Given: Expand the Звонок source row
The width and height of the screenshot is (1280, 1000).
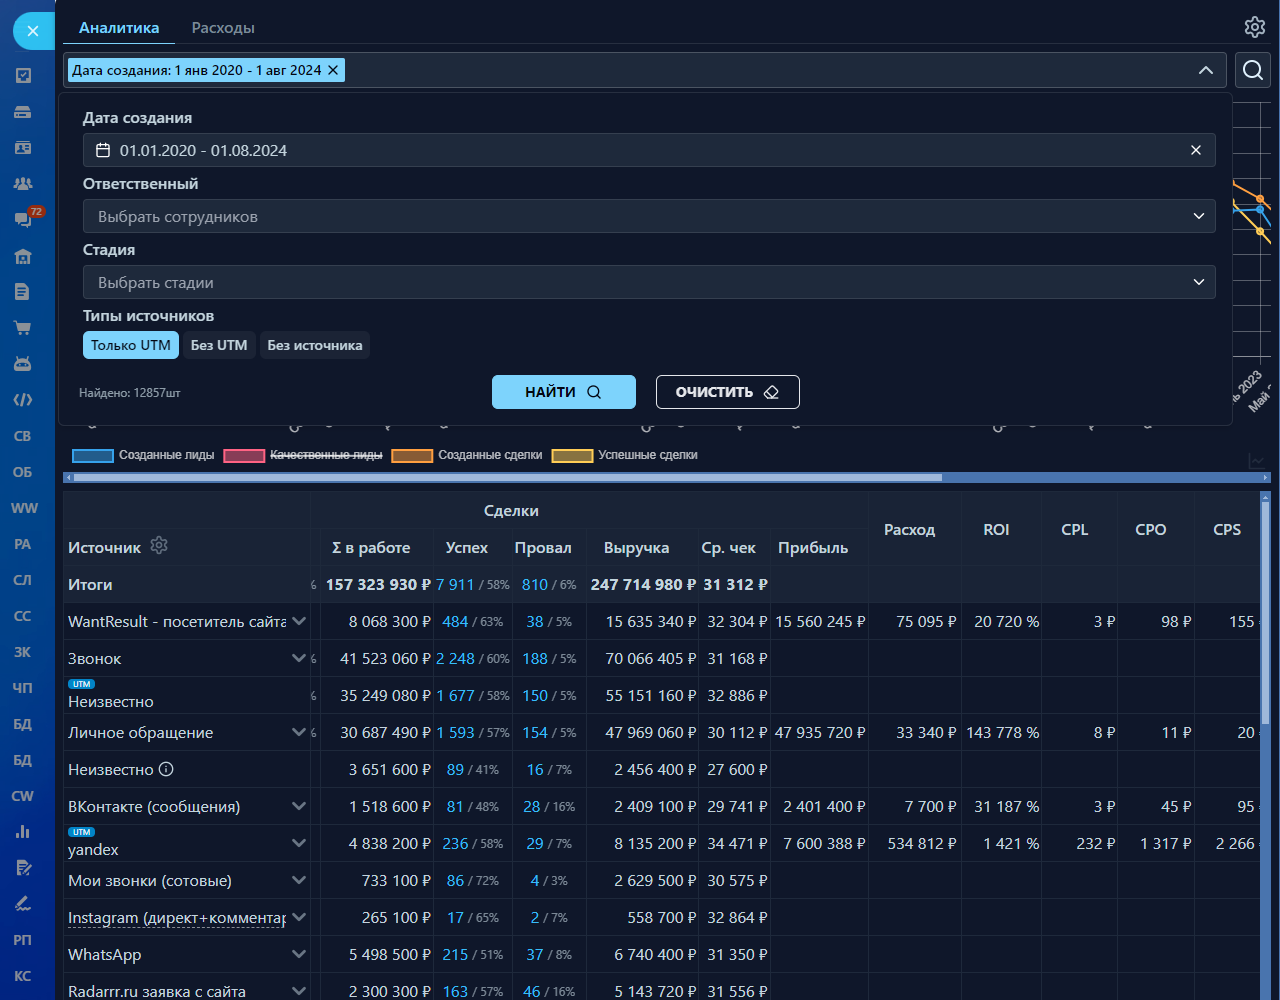Looking at the screenshot, I should pos(298,658).
